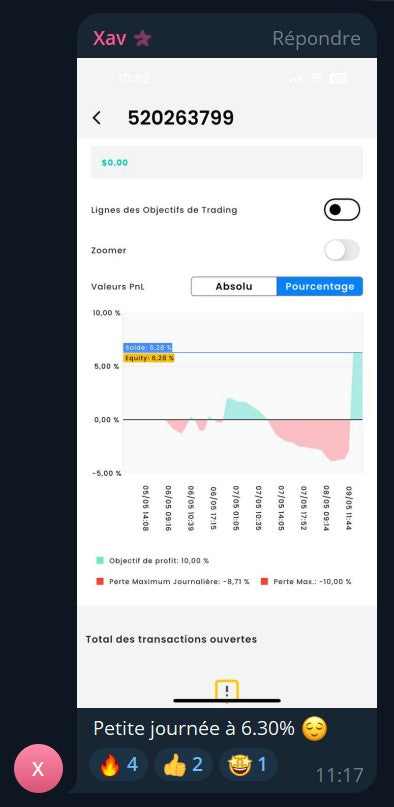Click the red Perte Max. legend swatch
The width and height of the screenshot is (394, 807).
click(x=264, y=582)
